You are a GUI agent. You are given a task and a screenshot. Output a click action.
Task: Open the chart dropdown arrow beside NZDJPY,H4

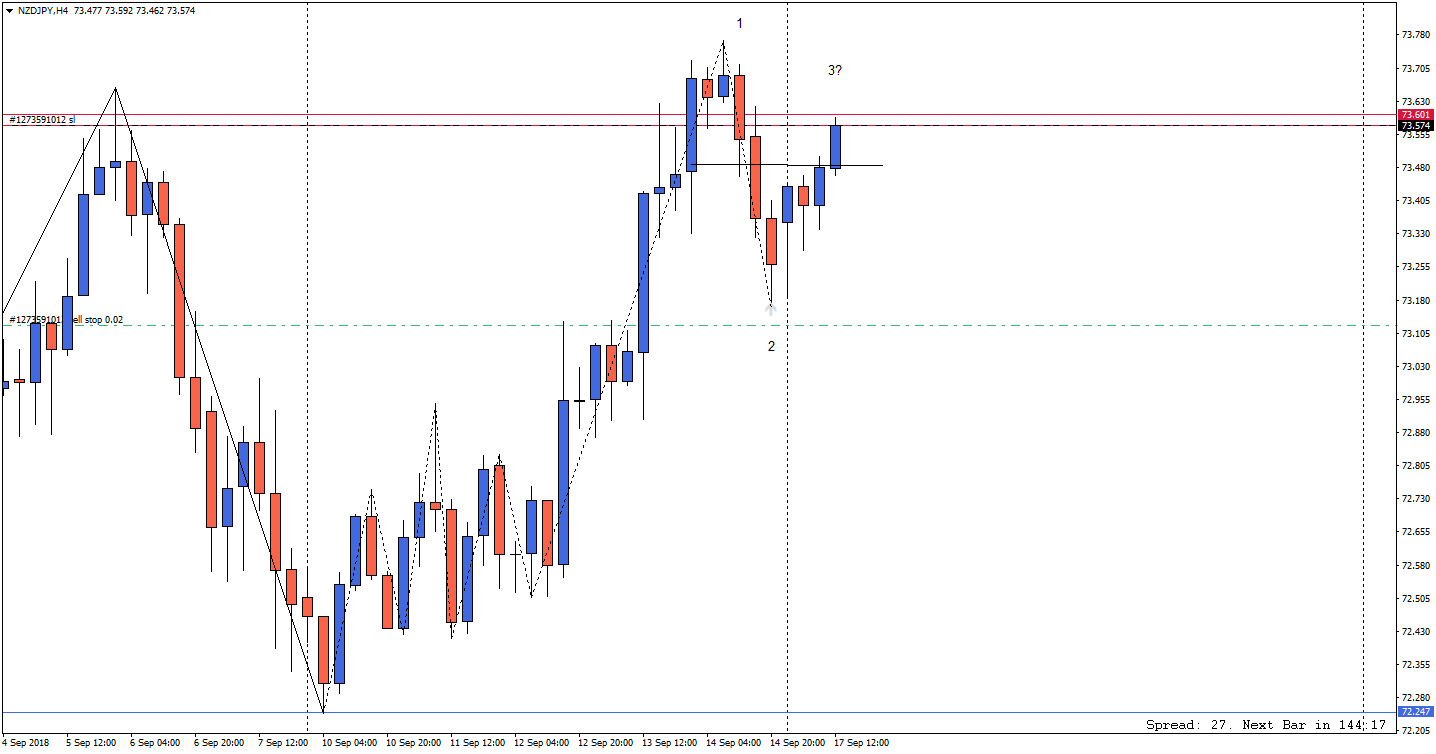pos(9,10)
